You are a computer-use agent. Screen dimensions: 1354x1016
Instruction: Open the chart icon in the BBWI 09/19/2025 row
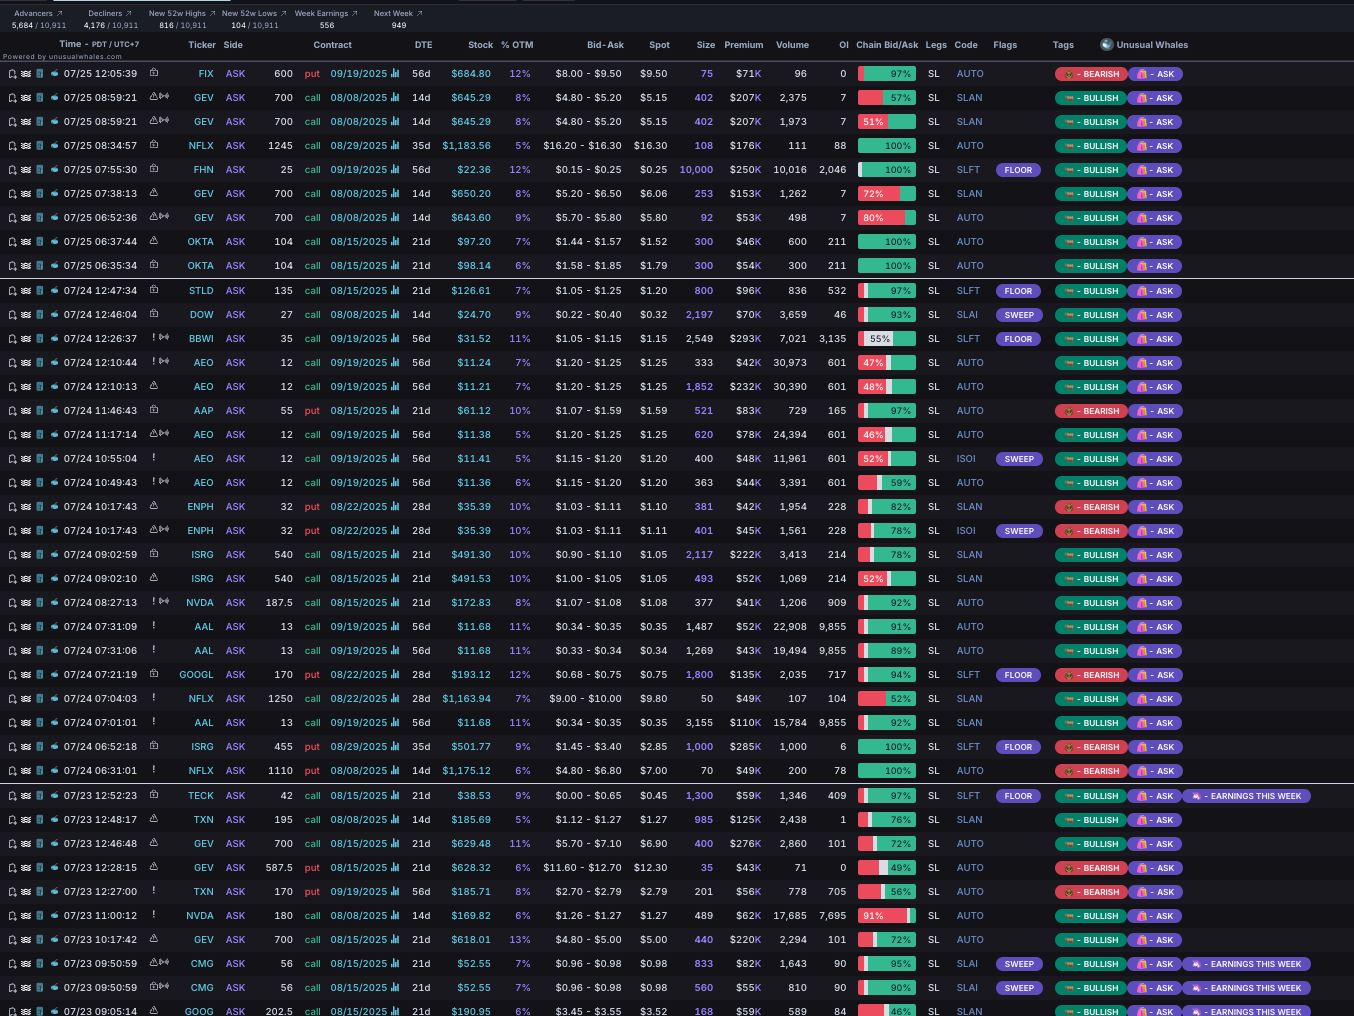(395, 339)
